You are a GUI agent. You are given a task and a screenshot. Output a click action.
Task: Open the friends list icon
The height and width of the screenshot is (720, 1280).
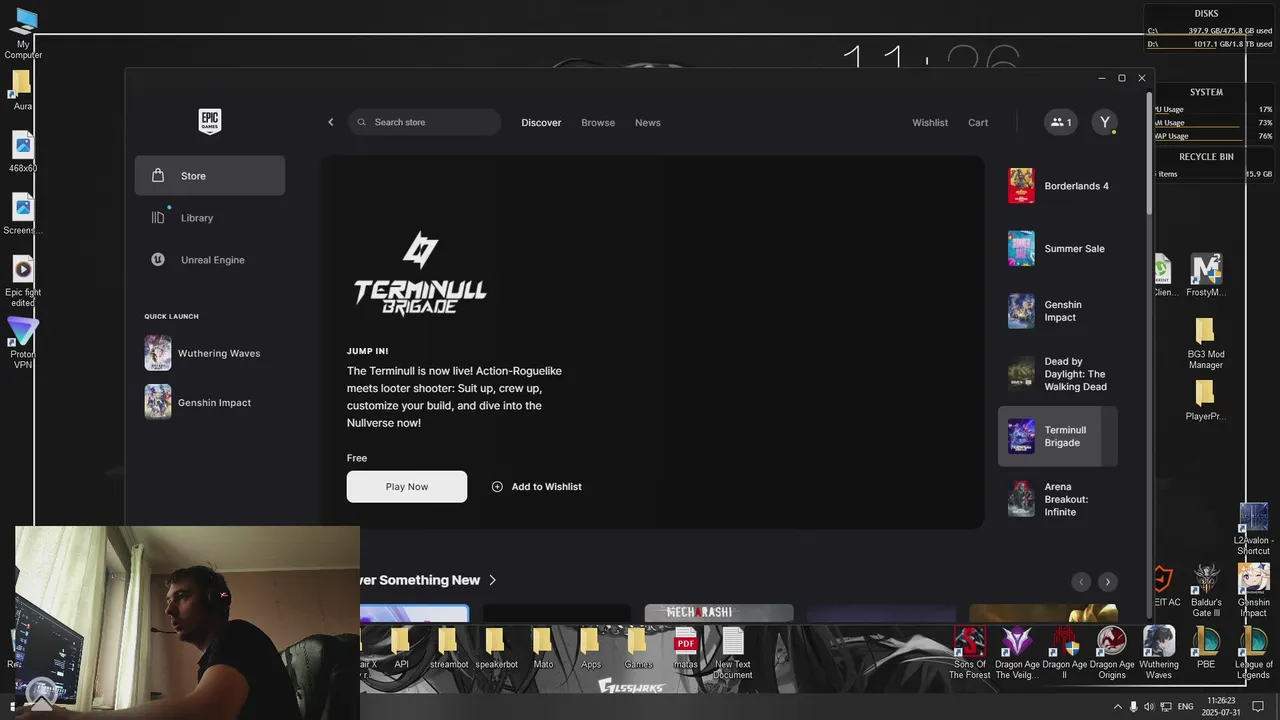1061,122
